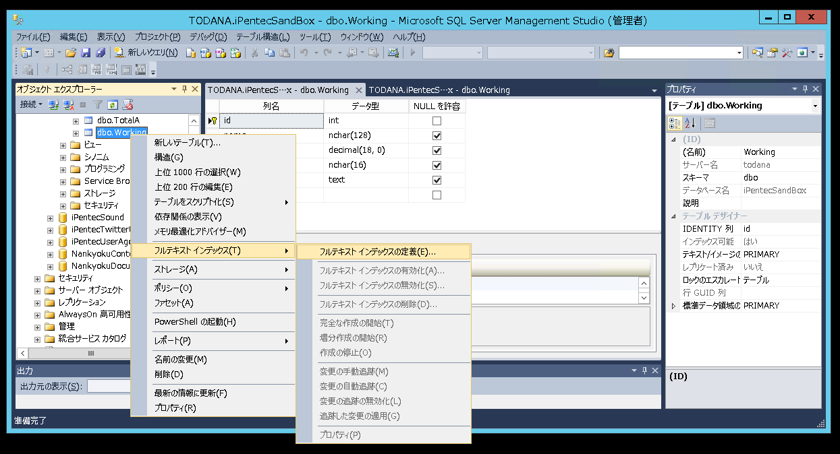
Task: Click the データ型 column header
Action: pyautogui.click(x=365, y=106)
